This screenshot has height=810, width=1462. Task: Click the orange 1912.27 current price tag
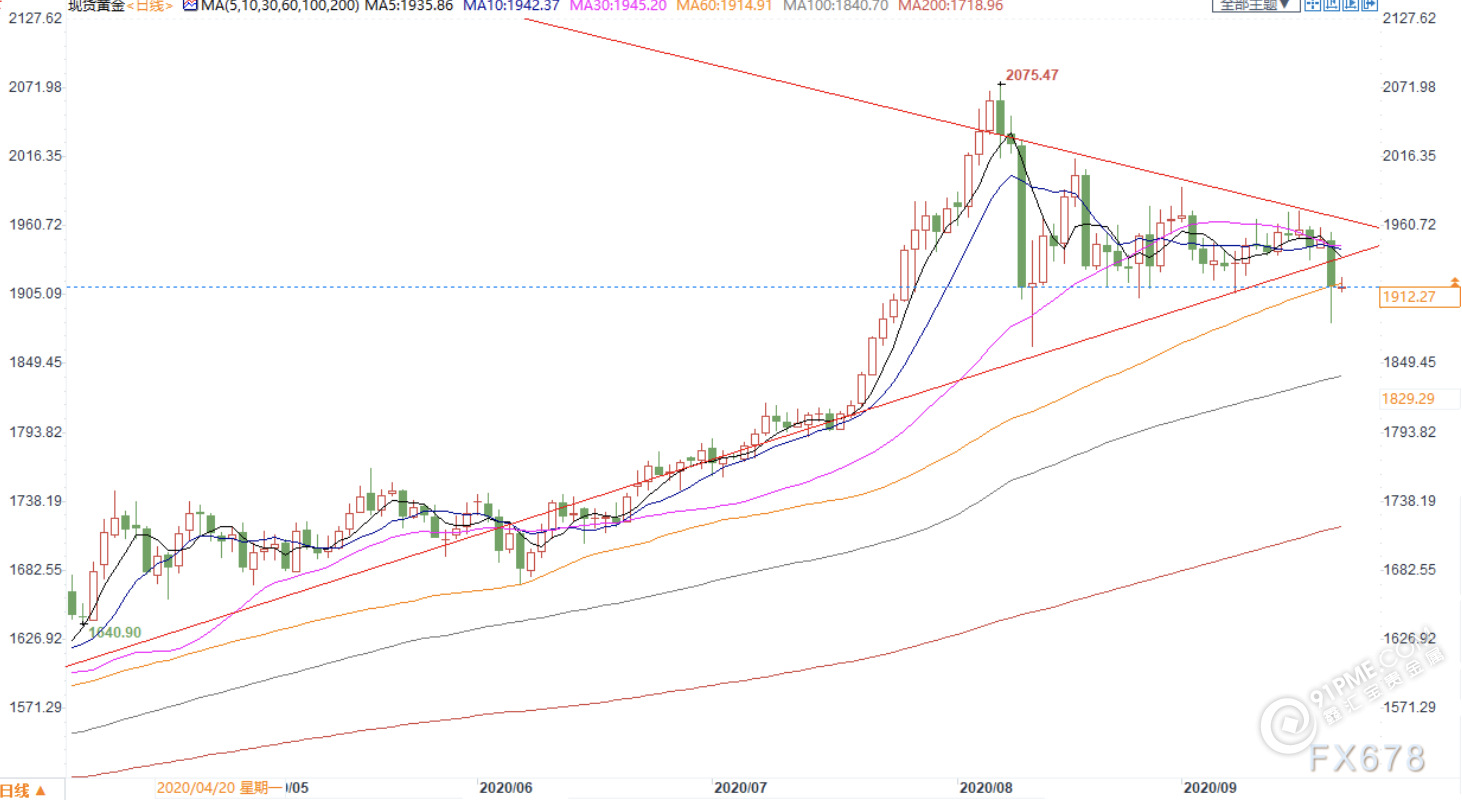tap(1418, 297)
